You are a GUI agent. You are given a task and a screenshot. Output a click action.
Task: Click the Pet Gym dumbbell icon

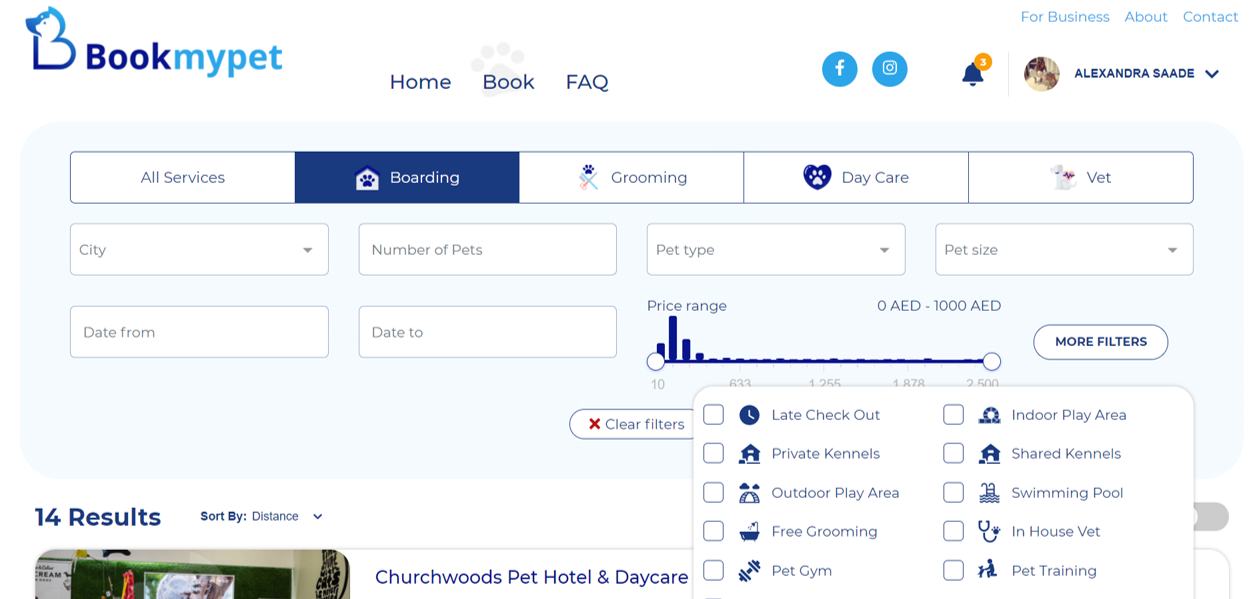[x=749, y=571]
